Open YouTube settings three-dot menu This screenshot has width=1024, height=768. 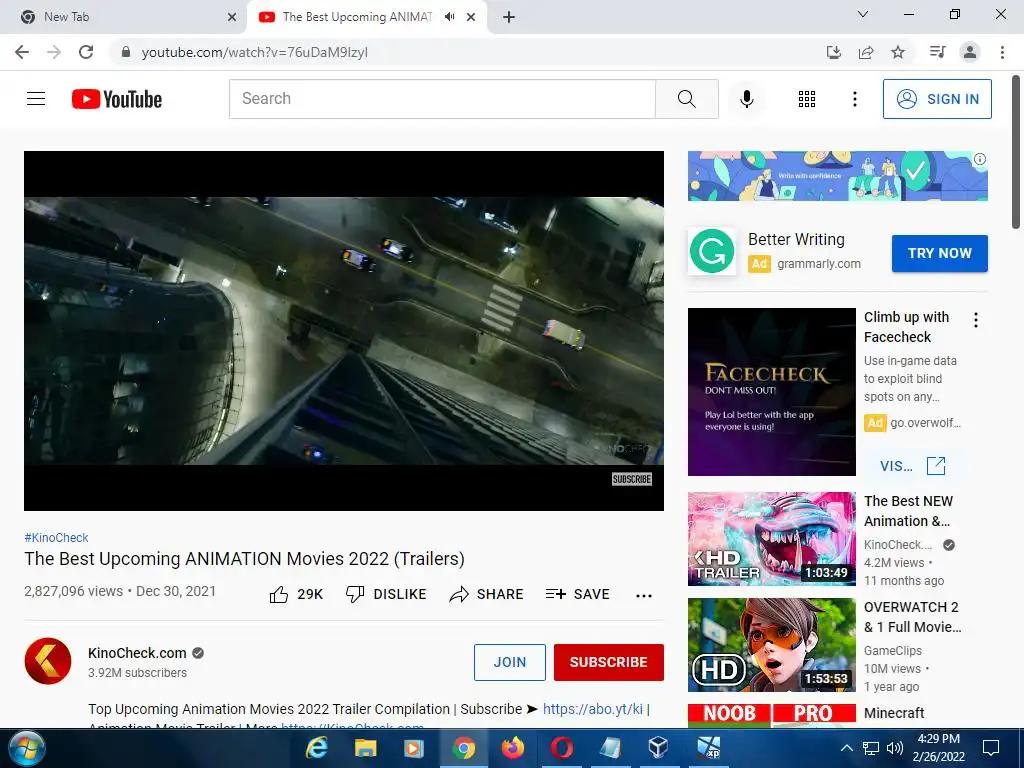click(854, 99)
